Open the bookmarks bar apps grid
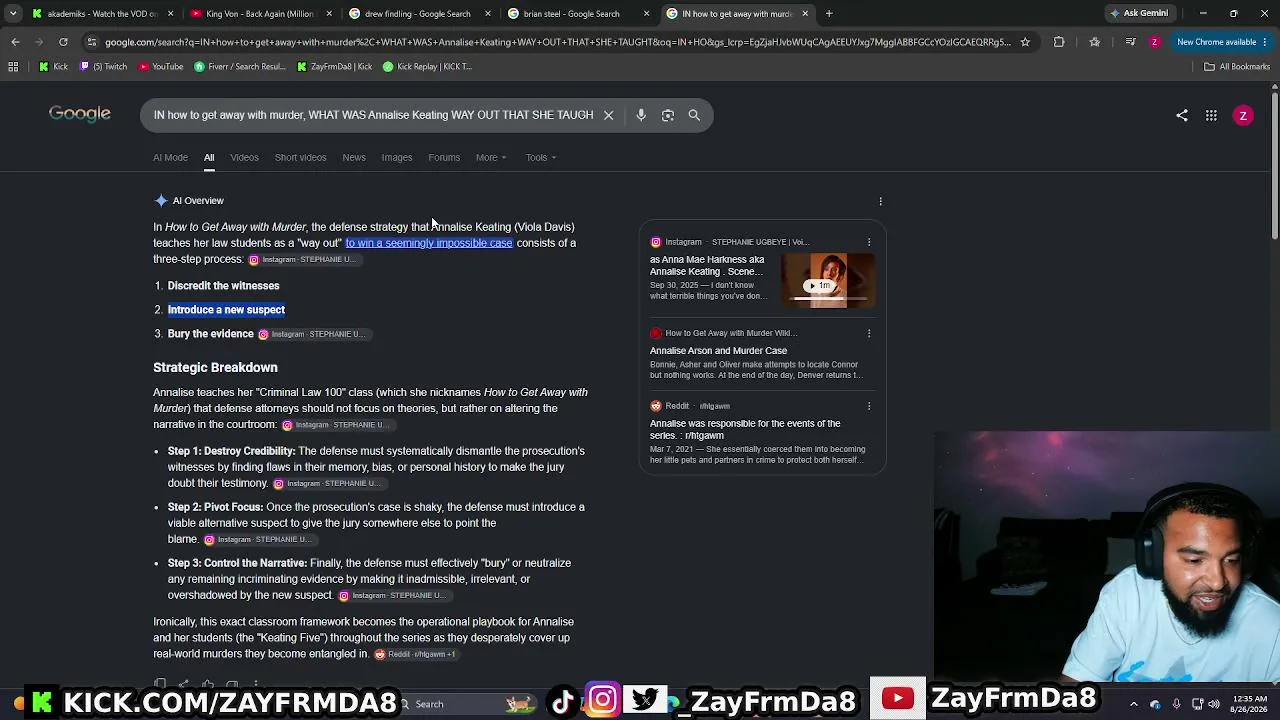Screen dimensions: 1280x720 point(13,67)
